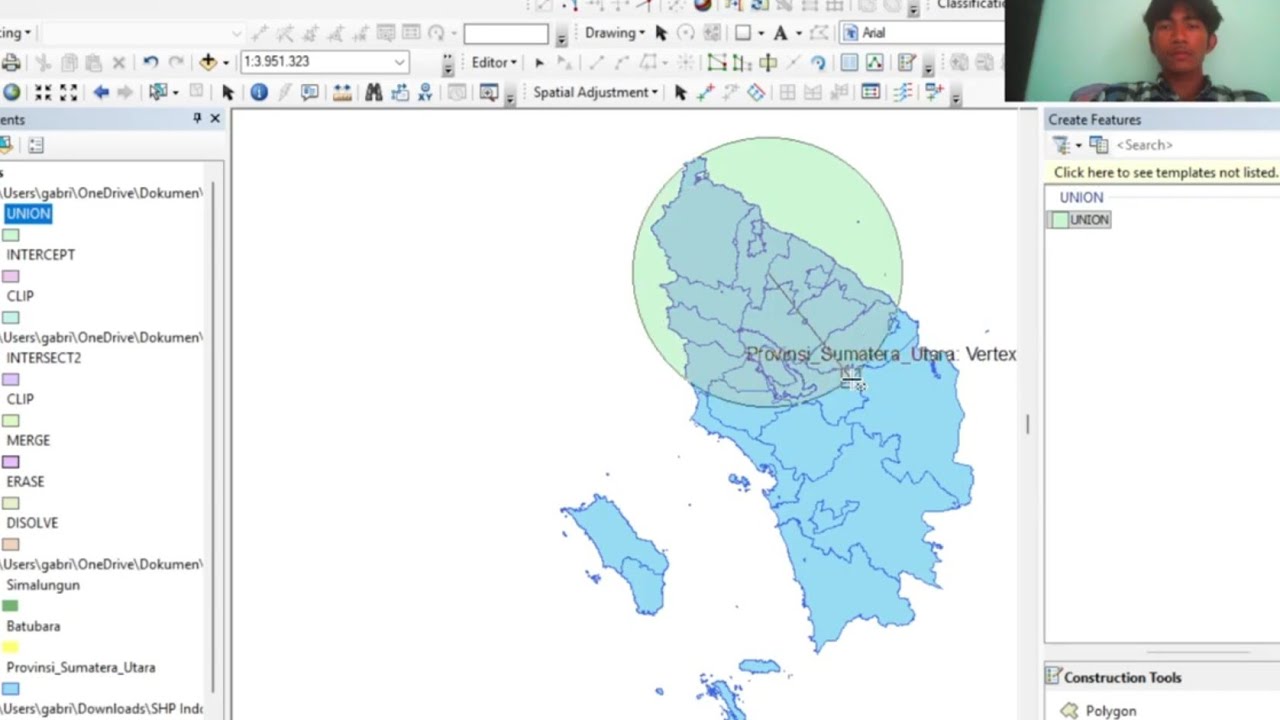Open the Text tool dropdown arrow
Image resolution: width=1280 pixels, height=720 pixels.
coord(797,32)
